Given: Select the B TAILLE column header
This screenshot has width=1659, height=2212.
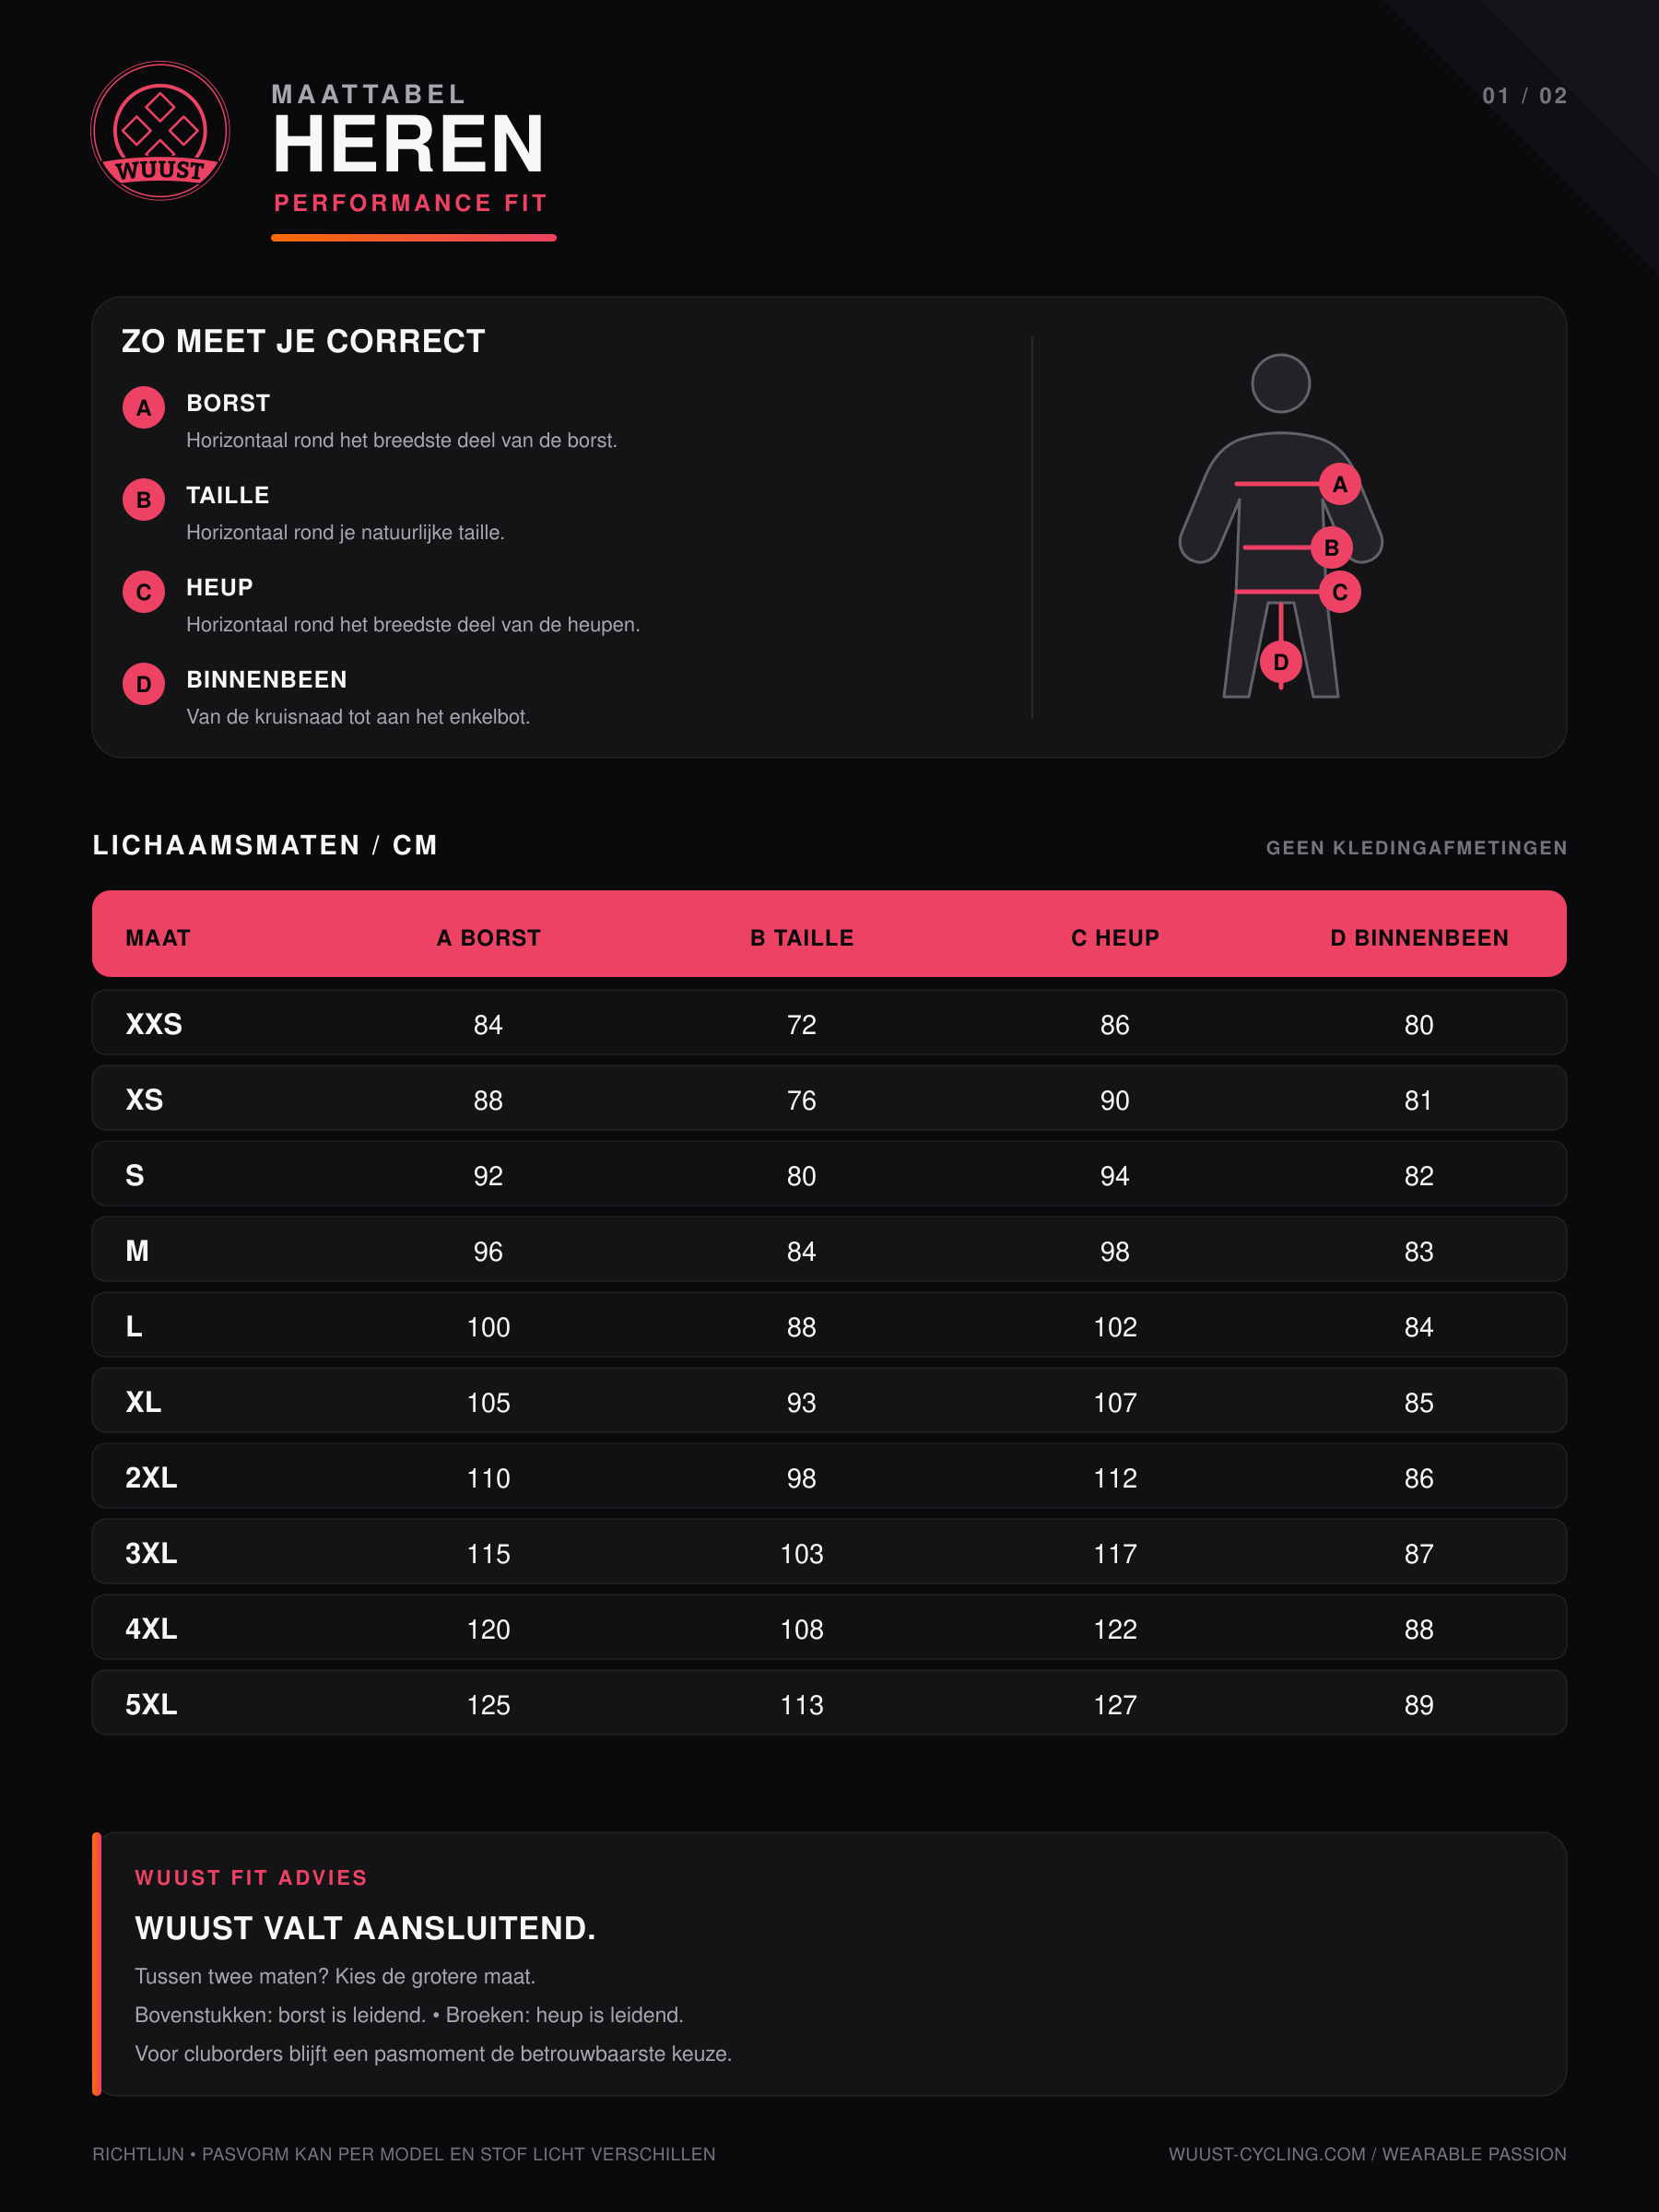Looking at the screenshot, I should [x=802, y=938].
